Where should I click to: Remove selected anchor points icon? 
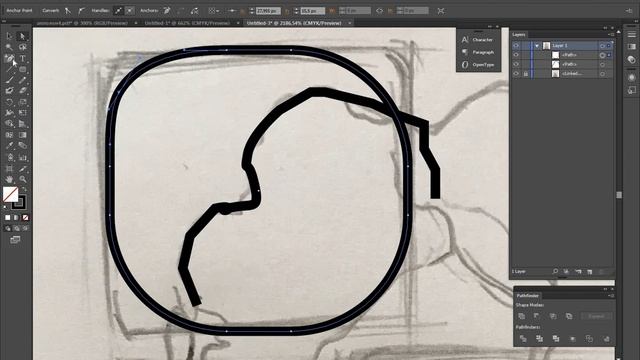pos(167,11)
